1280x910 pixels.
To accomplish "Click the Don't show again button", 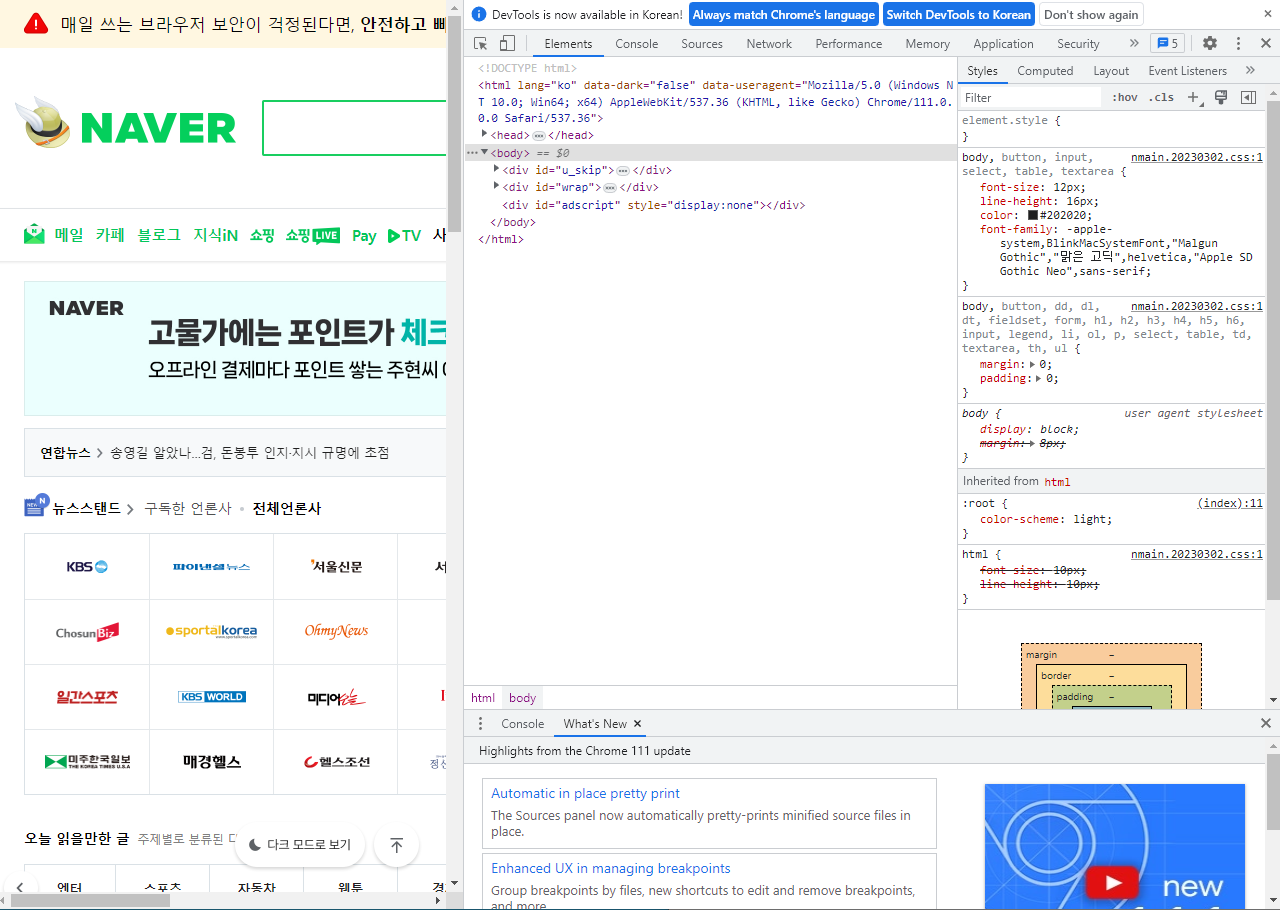I will [x=1090, y=14].
